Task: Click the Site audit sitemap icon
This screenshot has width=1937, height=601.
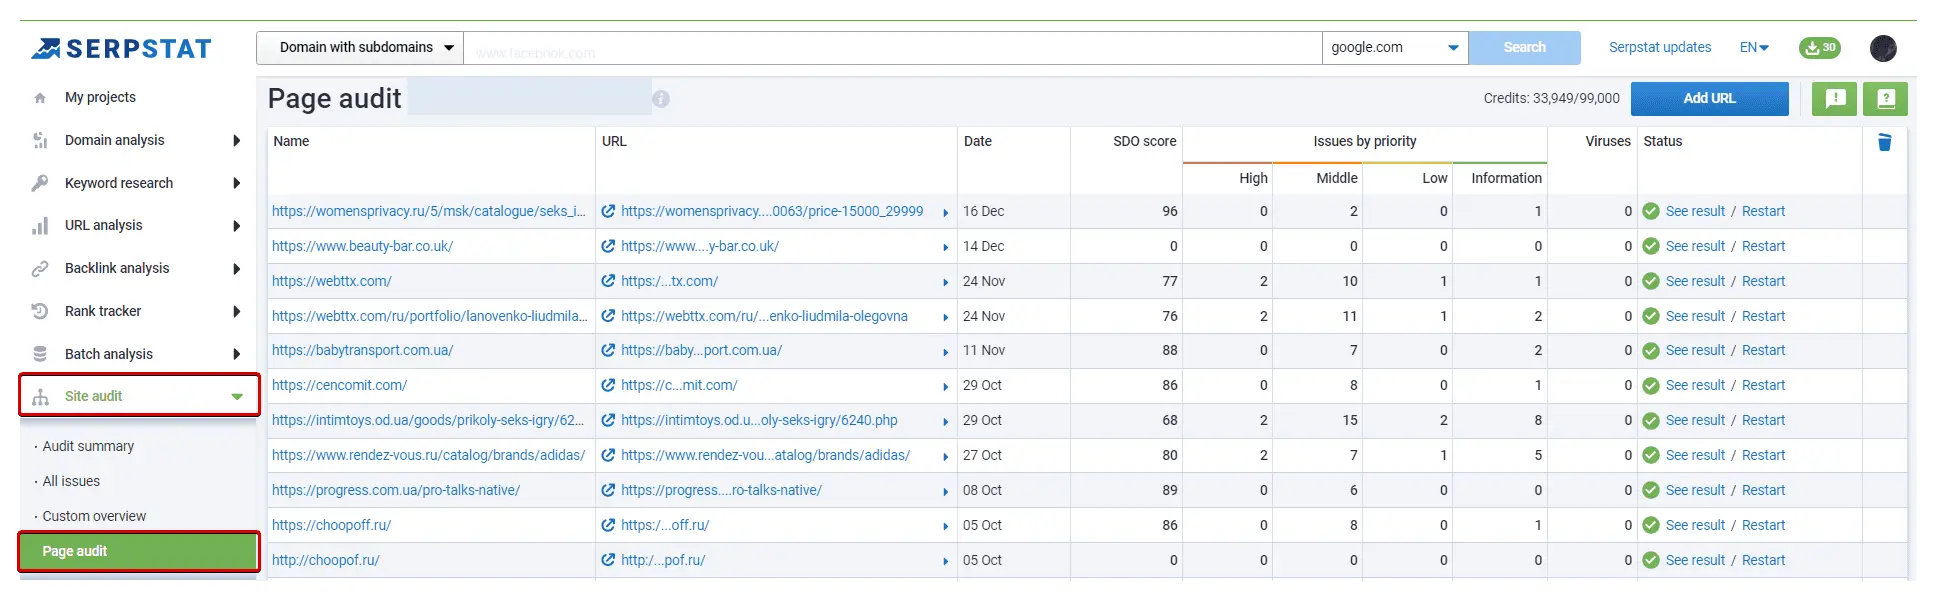Action: tap(40, 397)
